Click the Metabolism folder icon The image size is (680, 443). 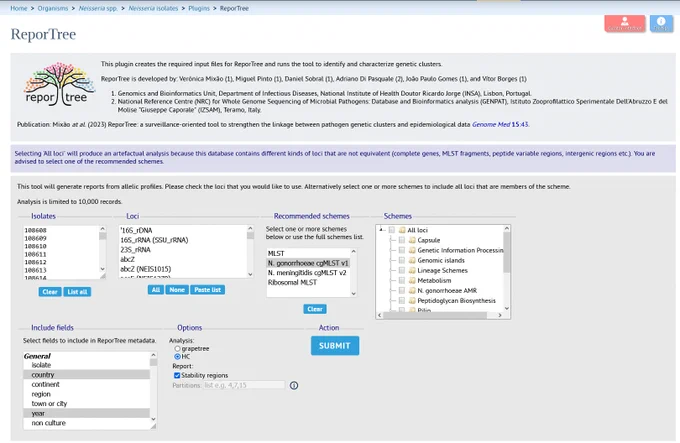click(412, 280)
